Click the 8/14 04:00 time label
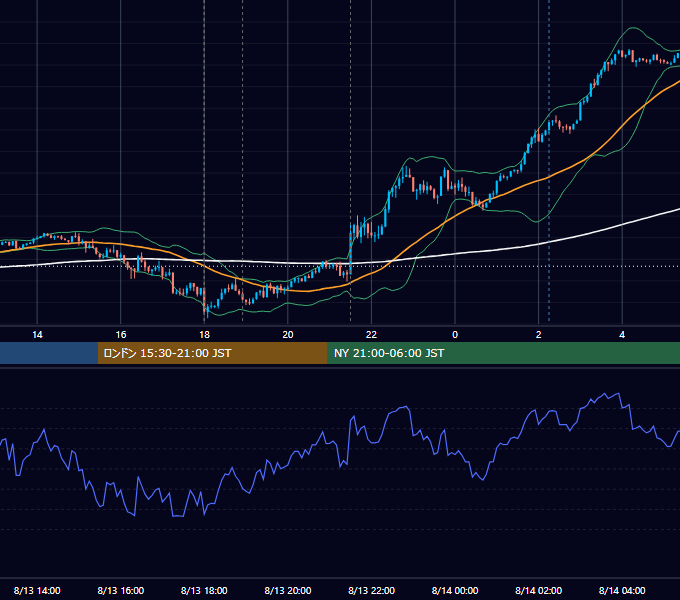The width and height of the screenshot is (680, 600). point(622,590)
